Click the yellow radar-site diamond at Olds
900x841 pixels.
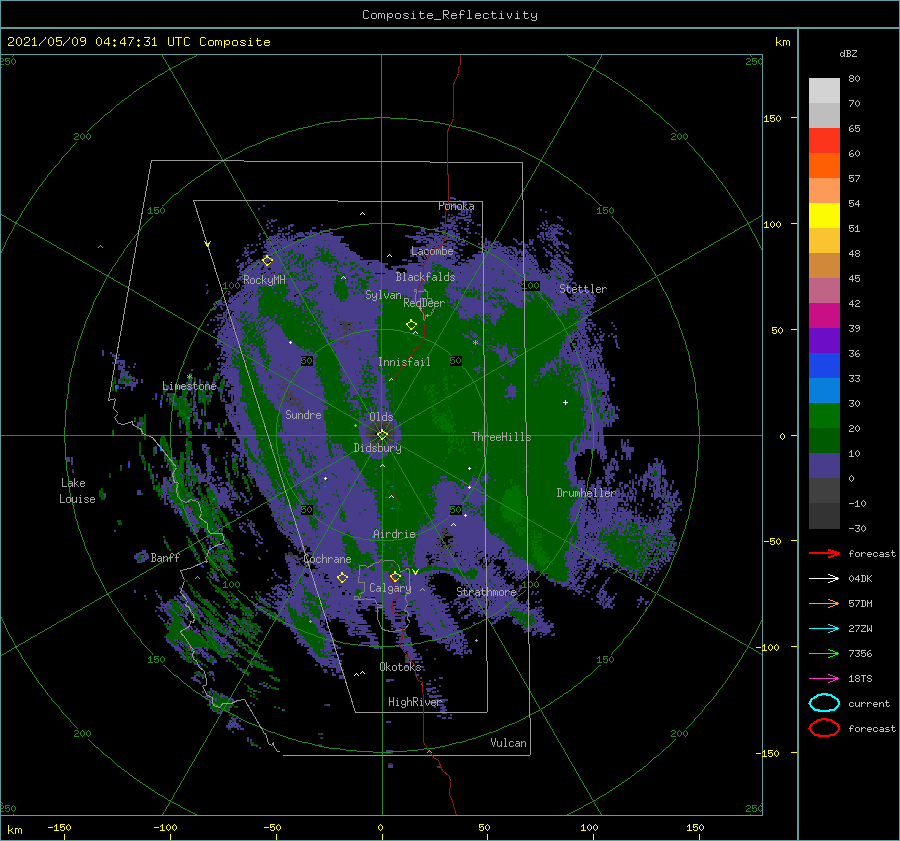(382, 435)
